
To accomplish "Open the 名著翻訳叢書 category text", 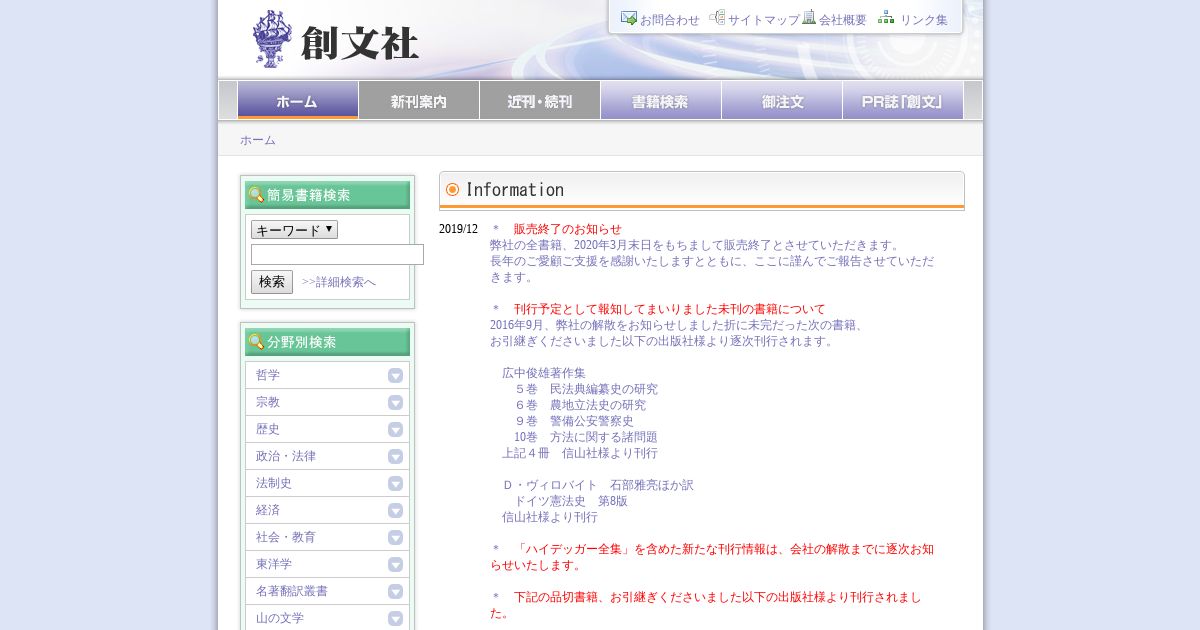I will pyautogui.click(x=292, y=591).
